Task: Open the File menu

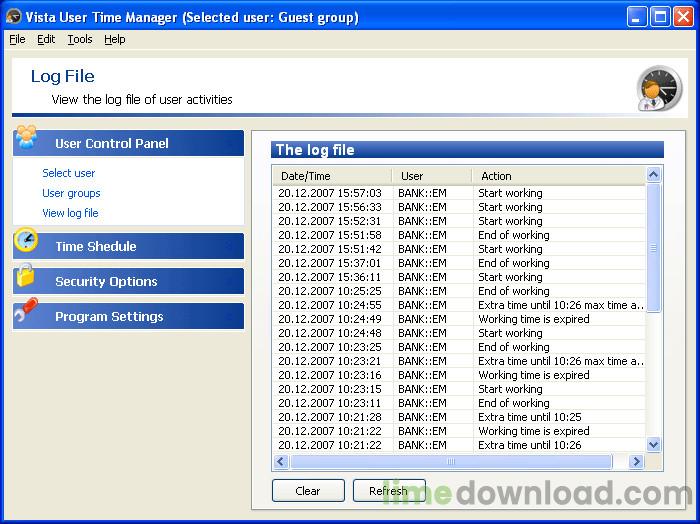Action: click(x=17, y=39)
